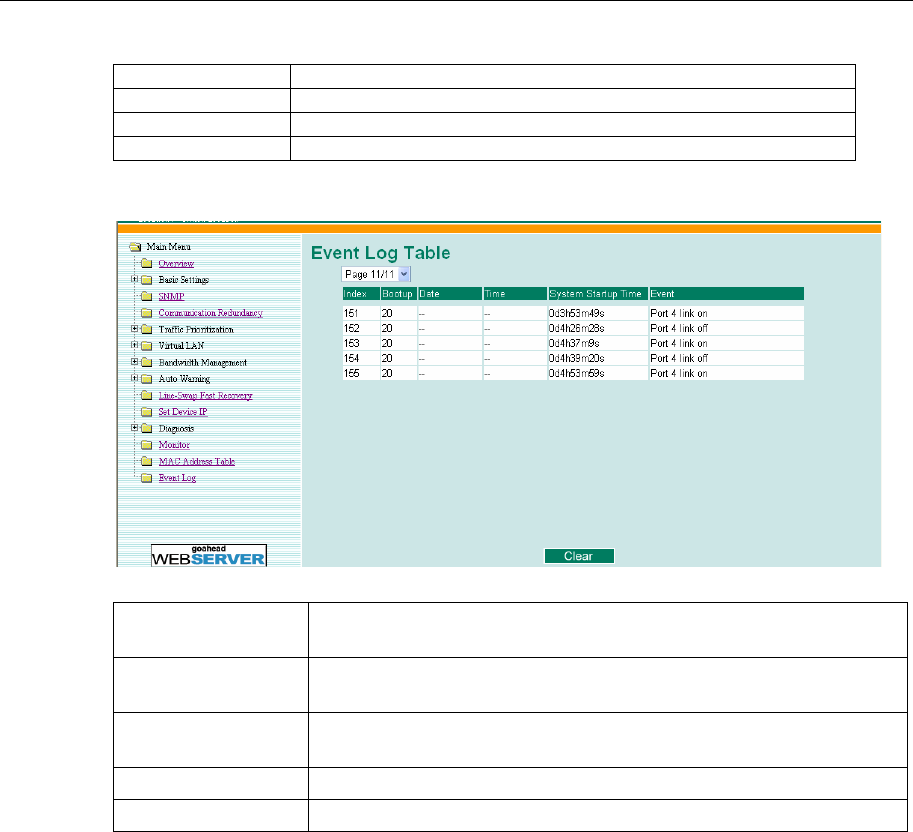This screenshot has width=913, height=832.
Task: Click the System Startup Time column header
Action: 598,294
